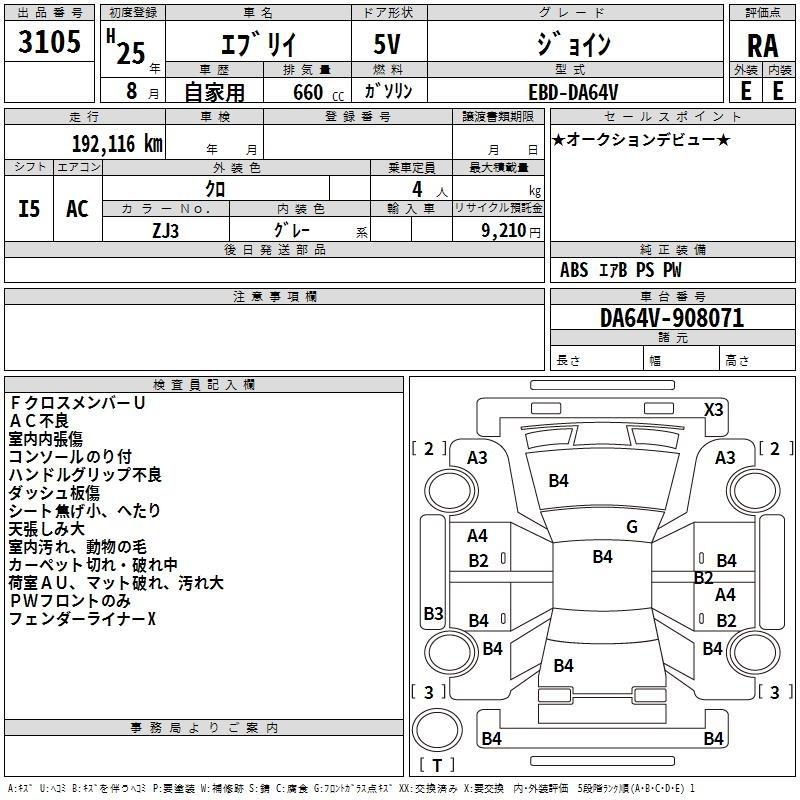Click the note ダッシュ板傷
Image resolution: width=800 pixels, height=800 pixels.
(x=54, y=492)
